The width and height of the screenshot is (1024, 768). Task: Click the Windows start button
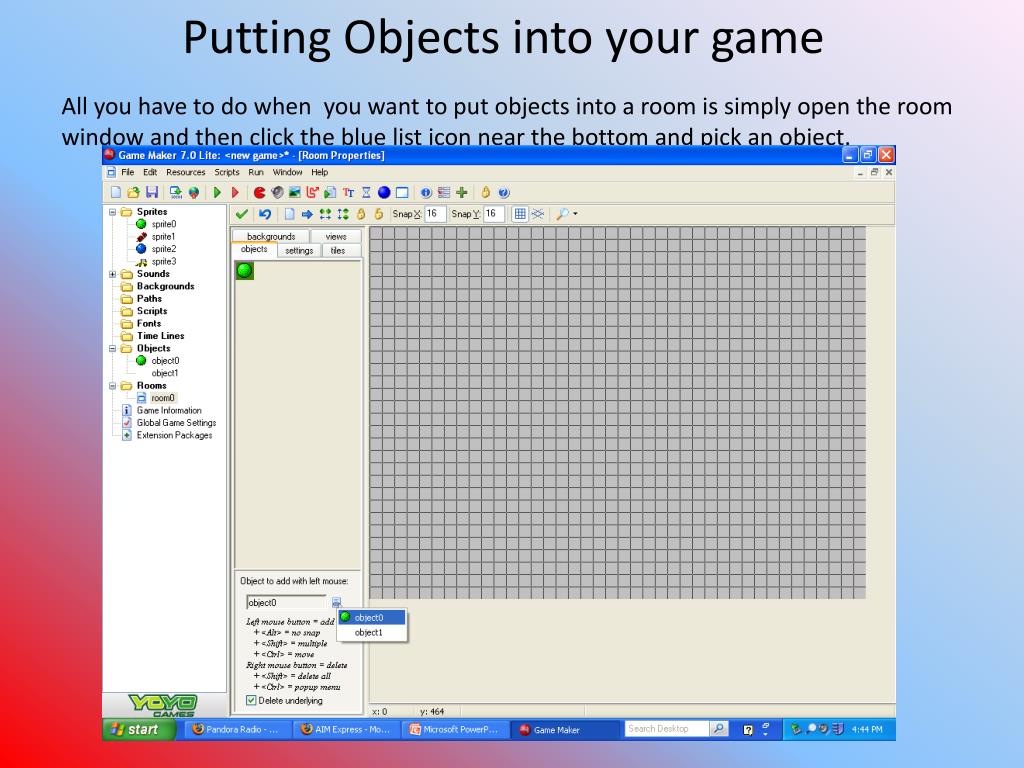[x=138, y=729]
